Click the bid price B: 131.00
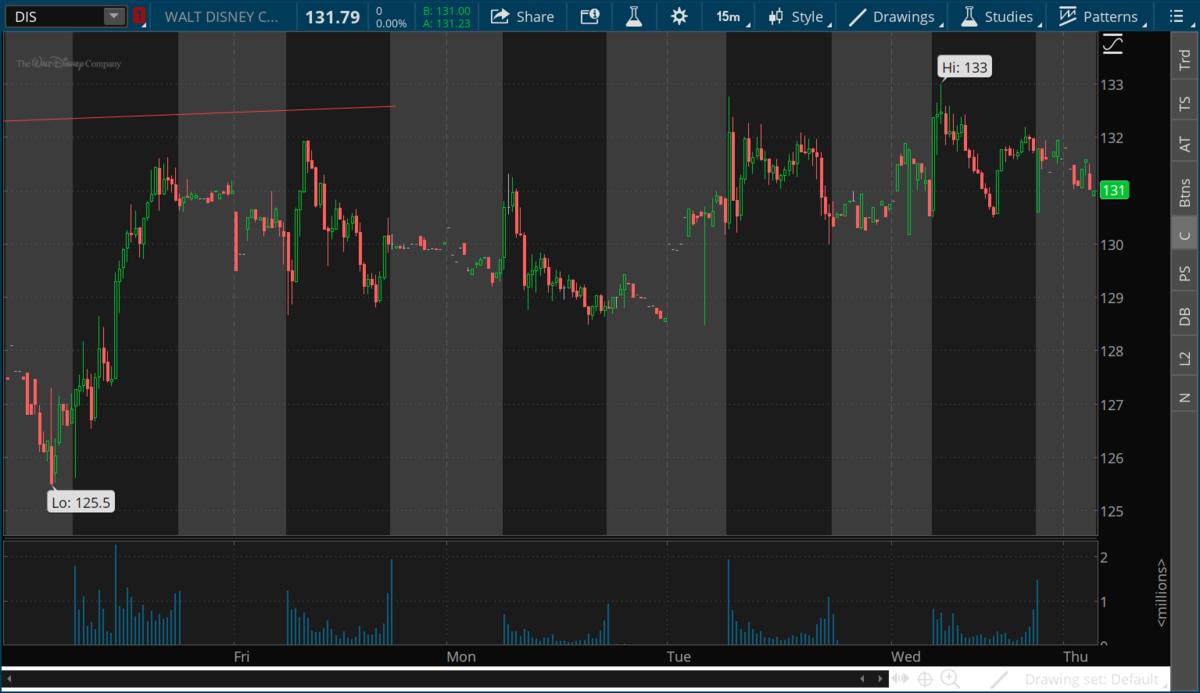Screen dimensions: 1200x693 (x=447, y=10)
